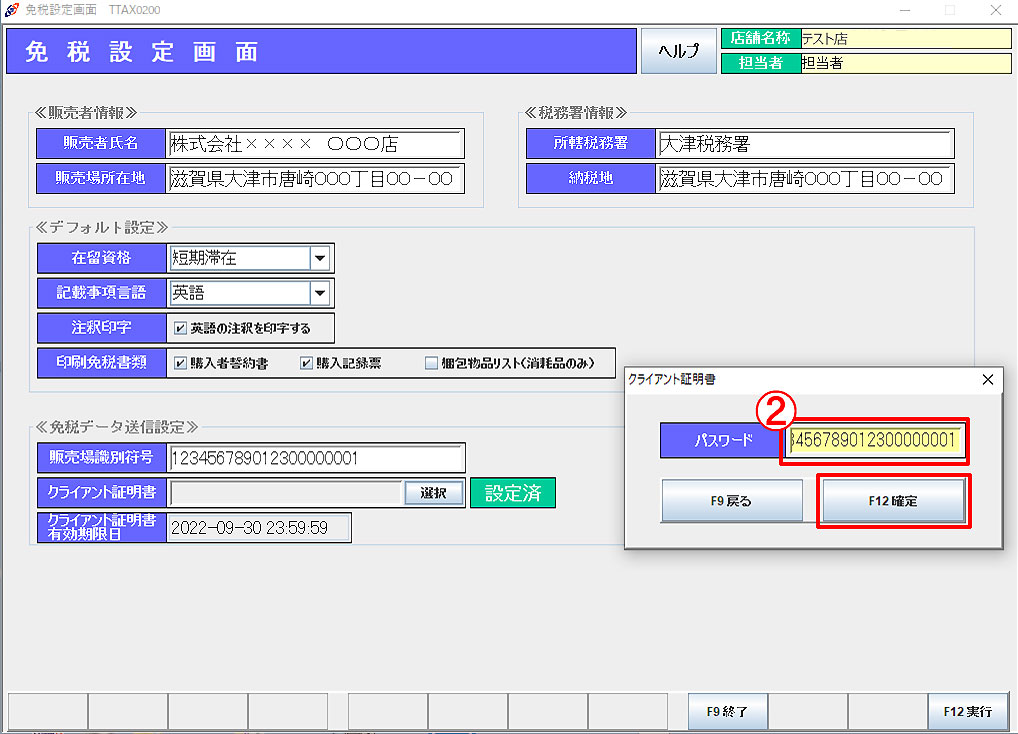Viewport: 1018px width, 734px height.
Task: Enable 梱包物品リスト(消耗品のみ) checkbox
Action: pyautogui.click(x=431, y=363)
